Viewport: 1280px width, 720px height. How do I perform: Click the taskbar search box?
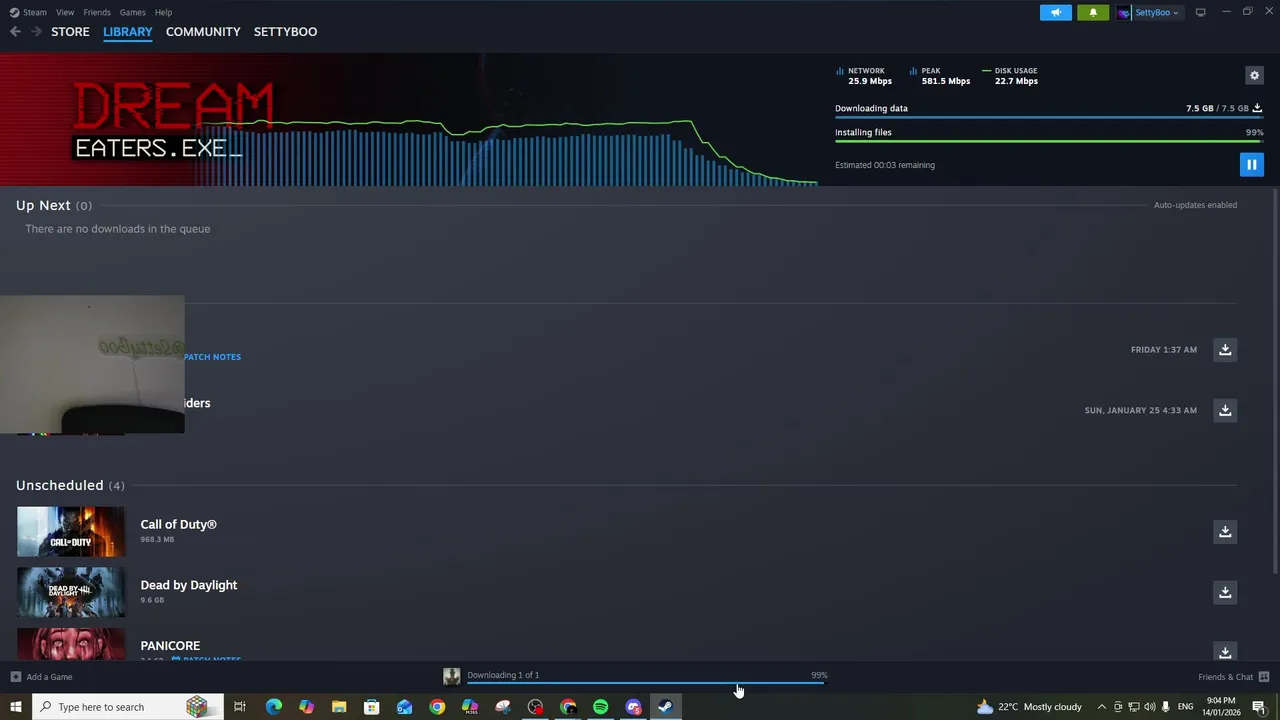tap(126, 707)
